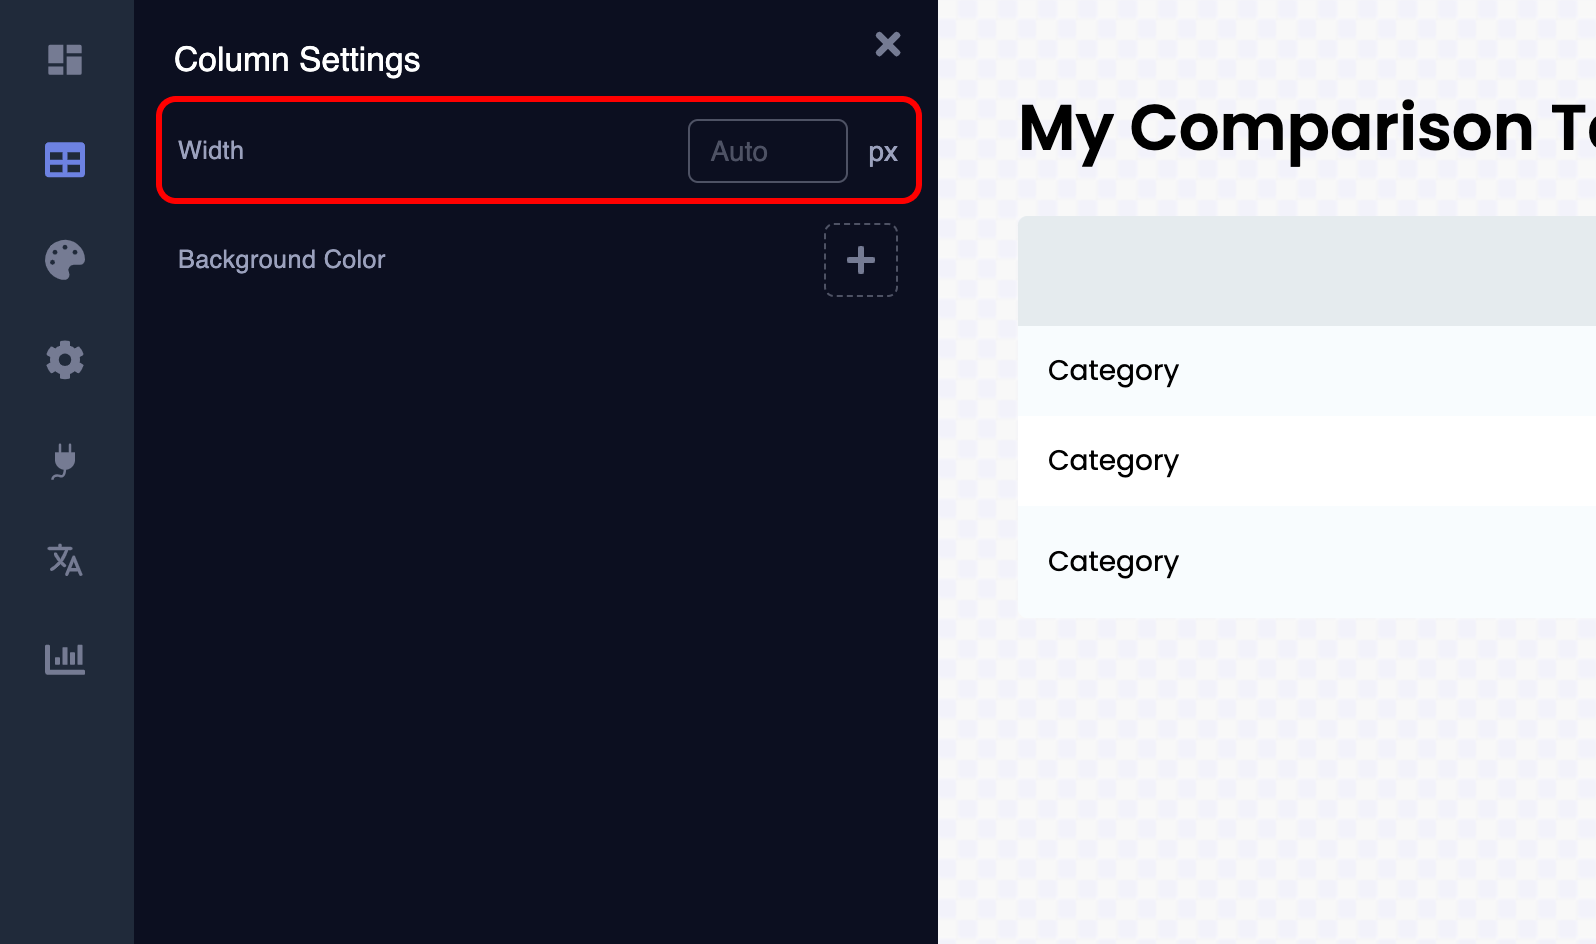Select the table editor icon in sidebar
This screenshot has width=1596, height=944.
click(x=65, y=159)
